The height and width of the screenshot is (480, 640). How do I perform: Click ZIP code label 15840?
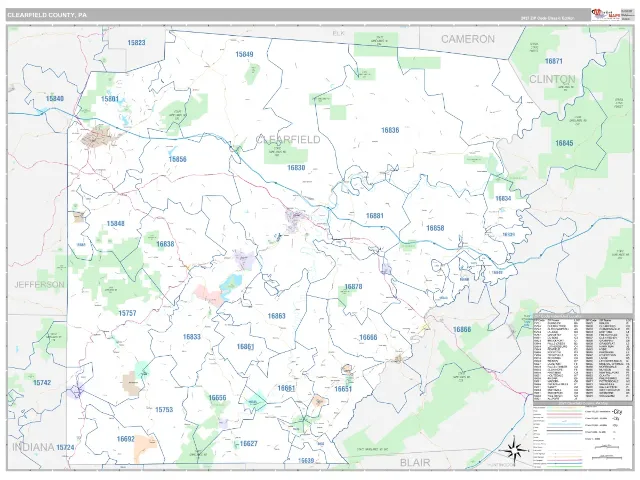55,99
